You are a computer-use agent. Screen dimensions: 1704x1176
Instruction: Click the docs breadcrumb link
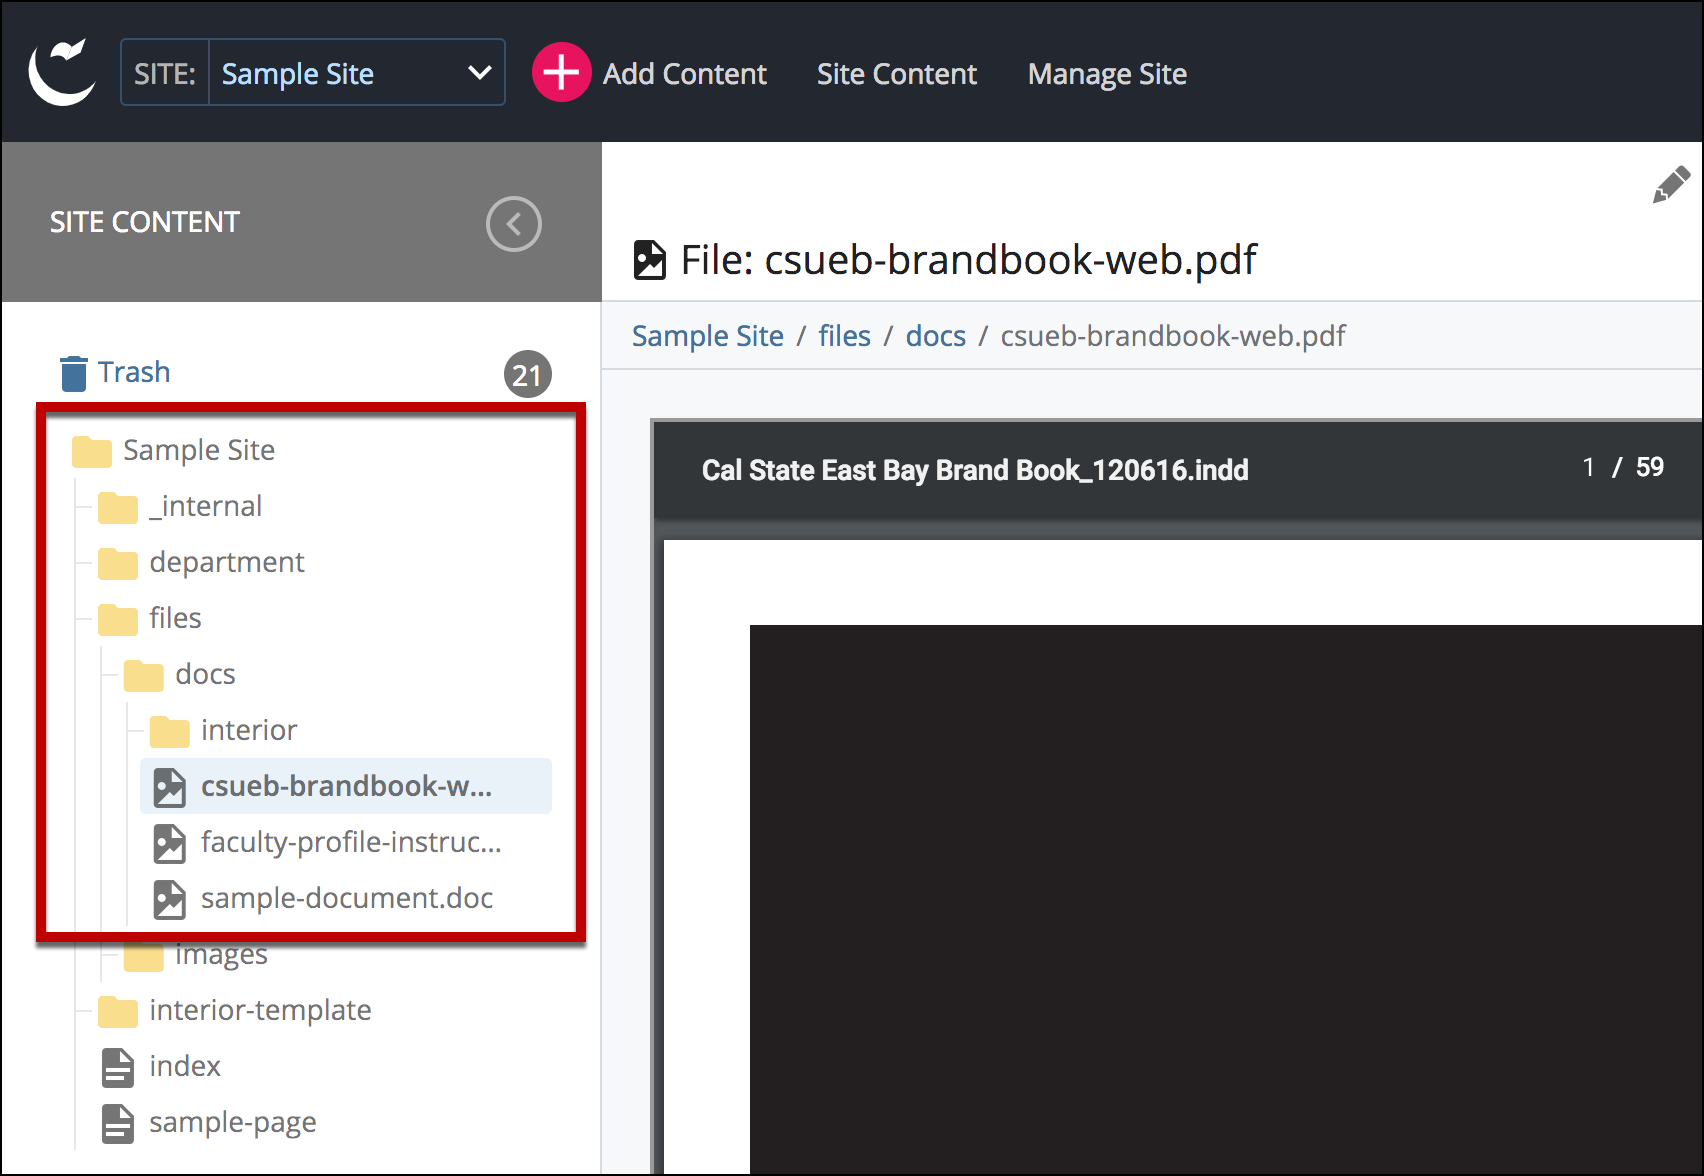point(936,336)
